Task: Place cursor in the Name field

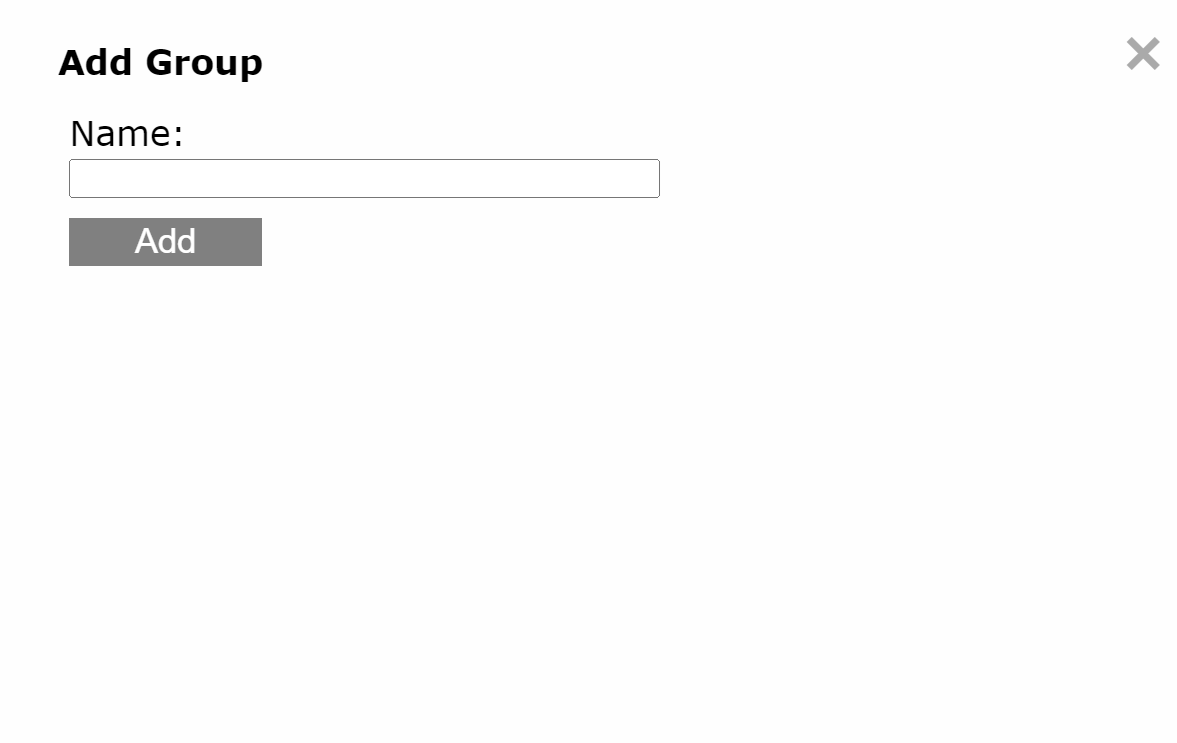Action: (x=364, y=179)
